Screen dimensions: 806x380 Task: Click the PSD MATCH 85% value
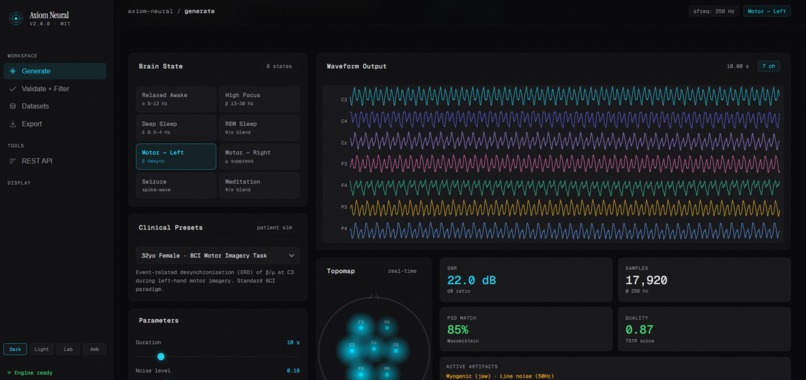[x=457, y=330]
